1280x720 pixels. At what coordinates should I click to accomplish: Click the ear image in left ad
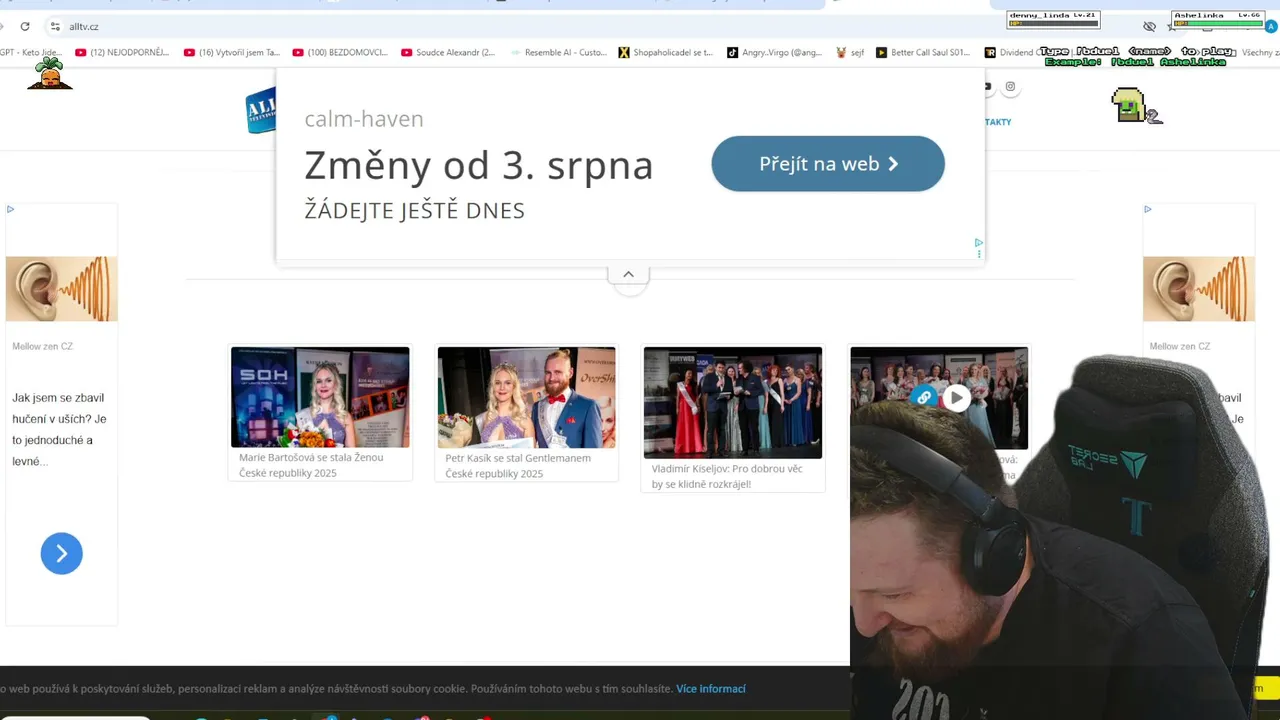pyautogui.click(x=62, y=289)
